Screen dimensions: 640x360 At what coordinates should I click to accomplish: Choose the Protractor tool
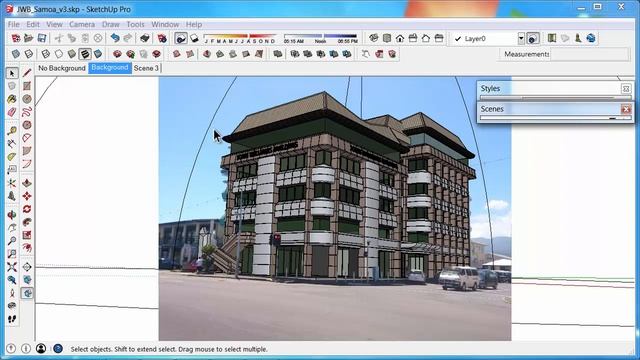click(x=12, y=157)
